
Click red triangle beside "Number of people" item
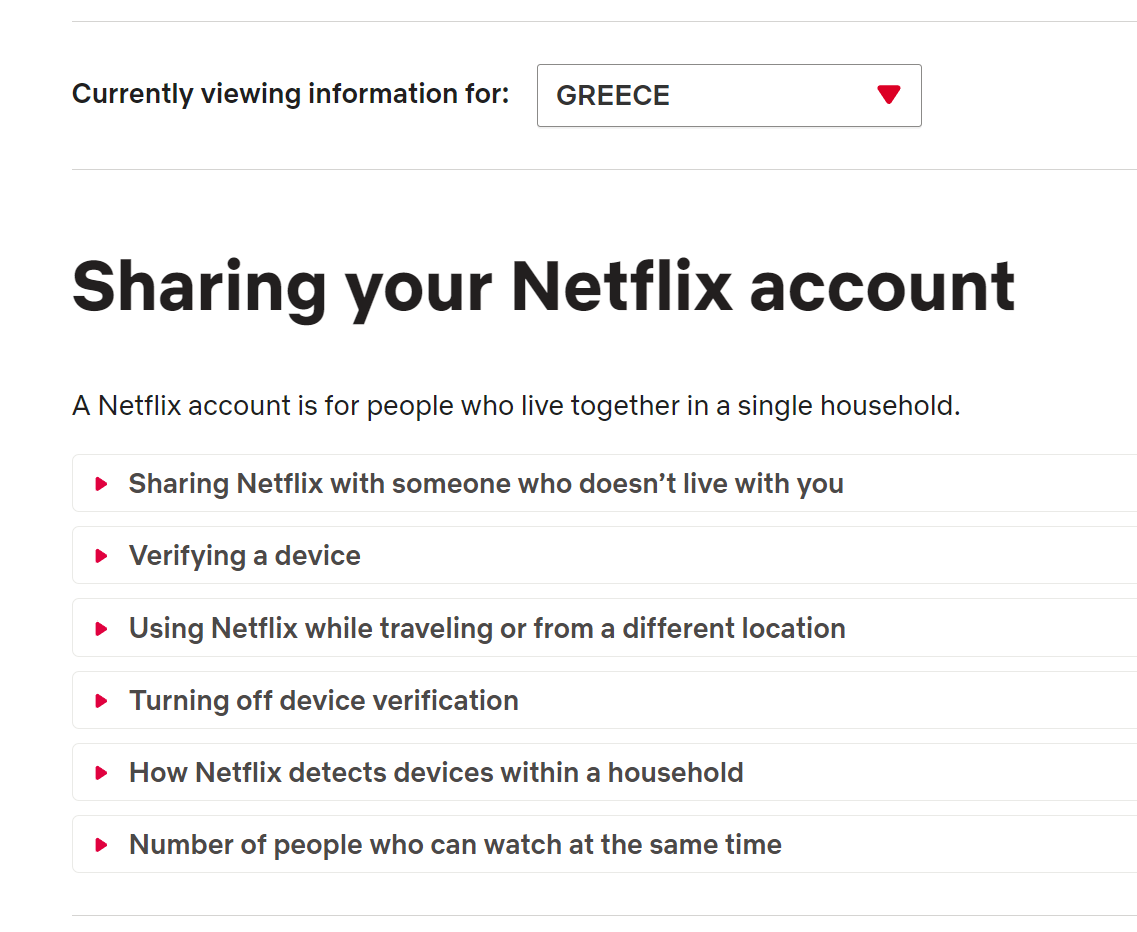point(102,845)
